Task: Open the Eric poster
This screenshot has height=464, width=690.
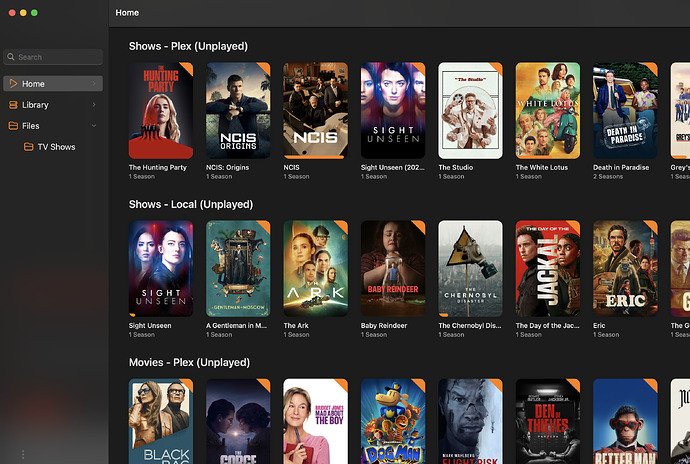Action: click(625, 269)
